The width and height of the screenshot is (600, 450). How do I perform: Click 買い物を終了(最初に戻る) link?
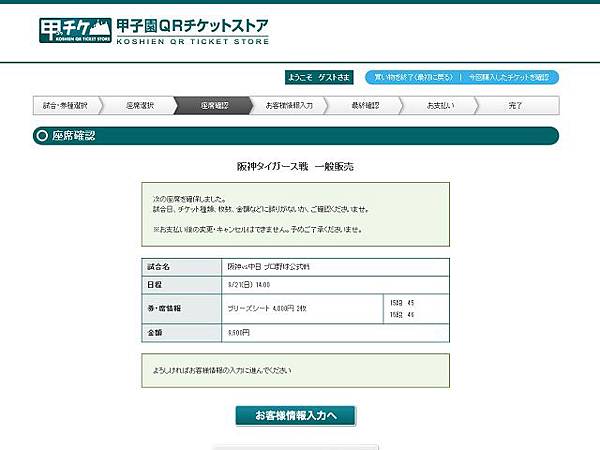(413, 77)
